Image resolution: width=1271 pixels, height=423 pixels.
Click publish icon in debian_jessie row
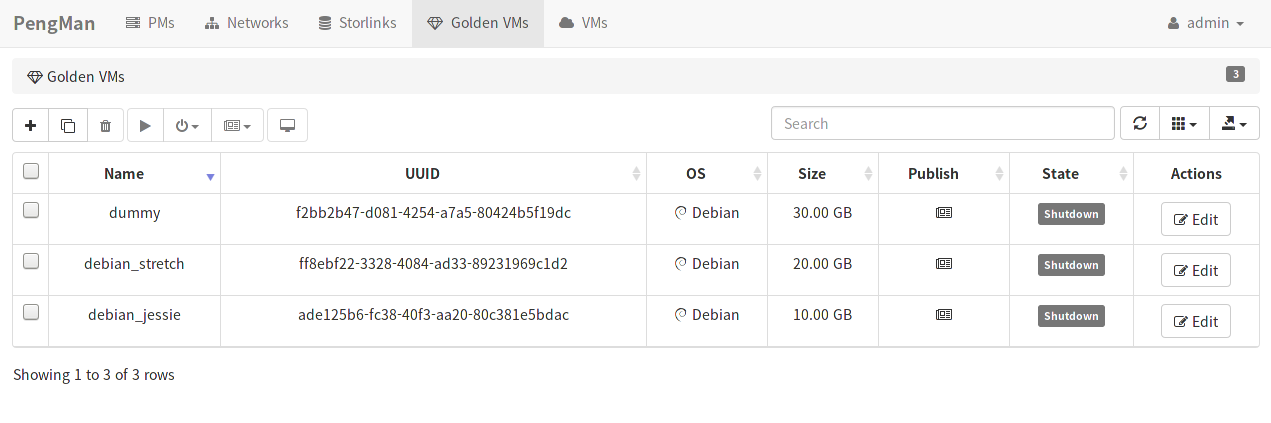(944, 315)
